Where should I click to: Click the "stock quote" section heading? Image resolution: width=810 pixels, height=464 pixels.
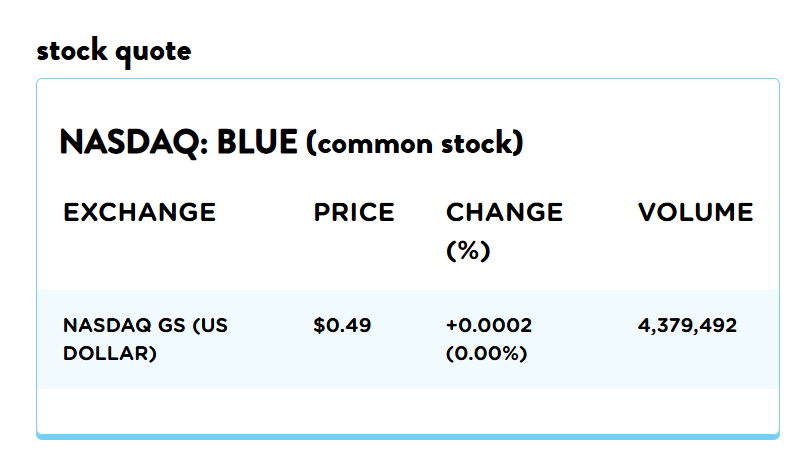113,51
